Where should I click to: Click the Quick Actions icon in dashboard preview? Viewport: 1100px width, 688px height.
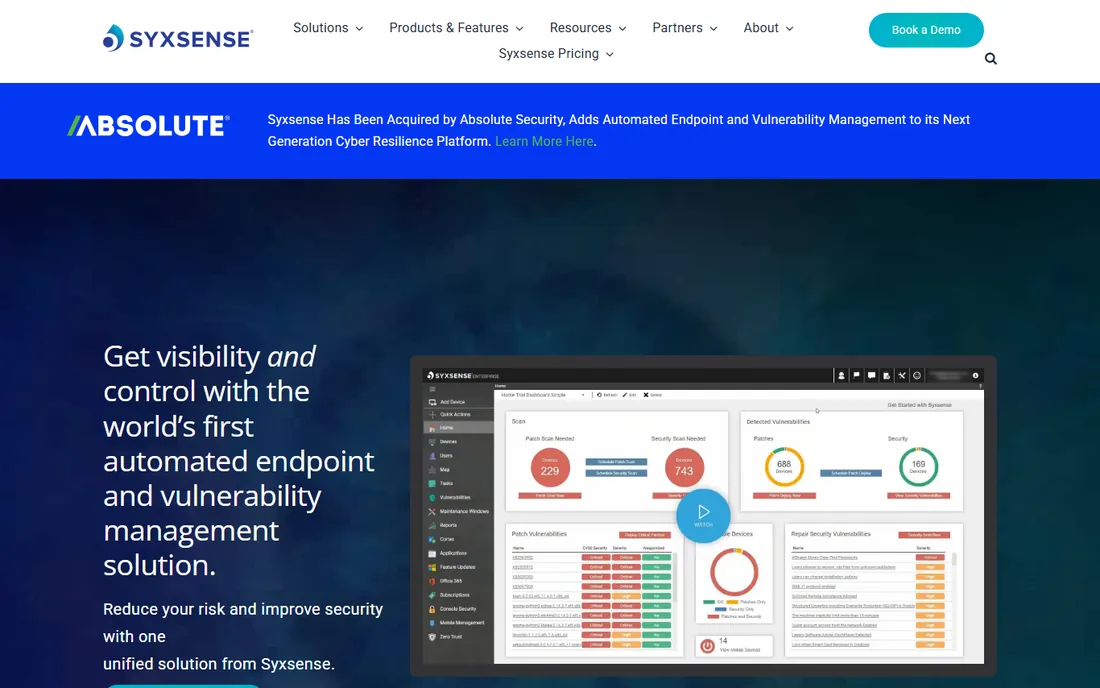coord(432,414)
